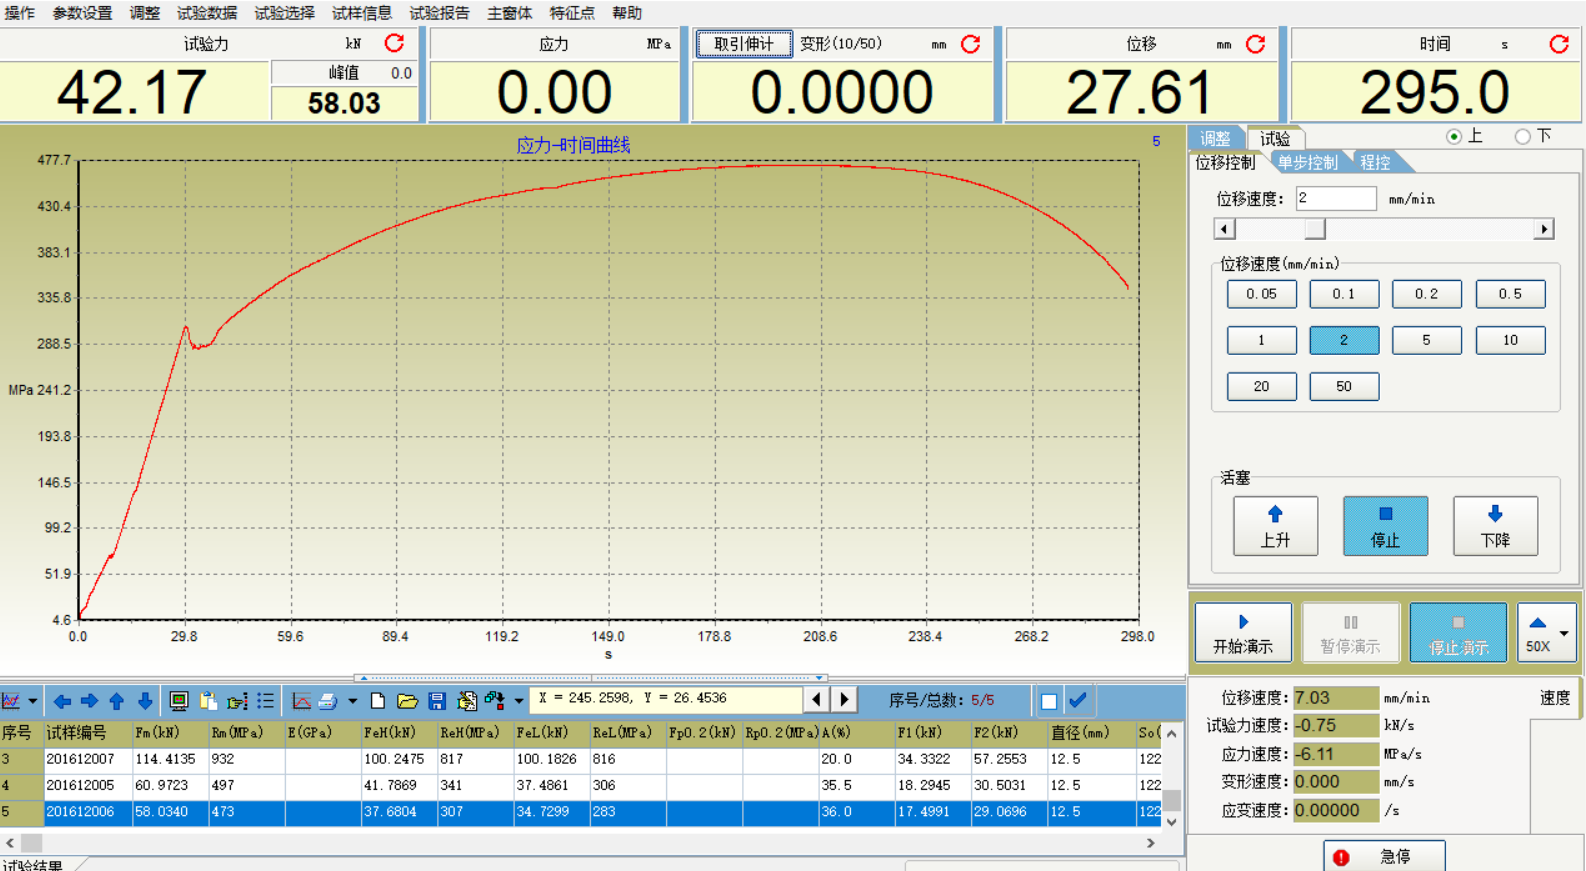Switch to the 单步控制 tab
The image size is (1586, 871).
click(x=1307, y=162)
